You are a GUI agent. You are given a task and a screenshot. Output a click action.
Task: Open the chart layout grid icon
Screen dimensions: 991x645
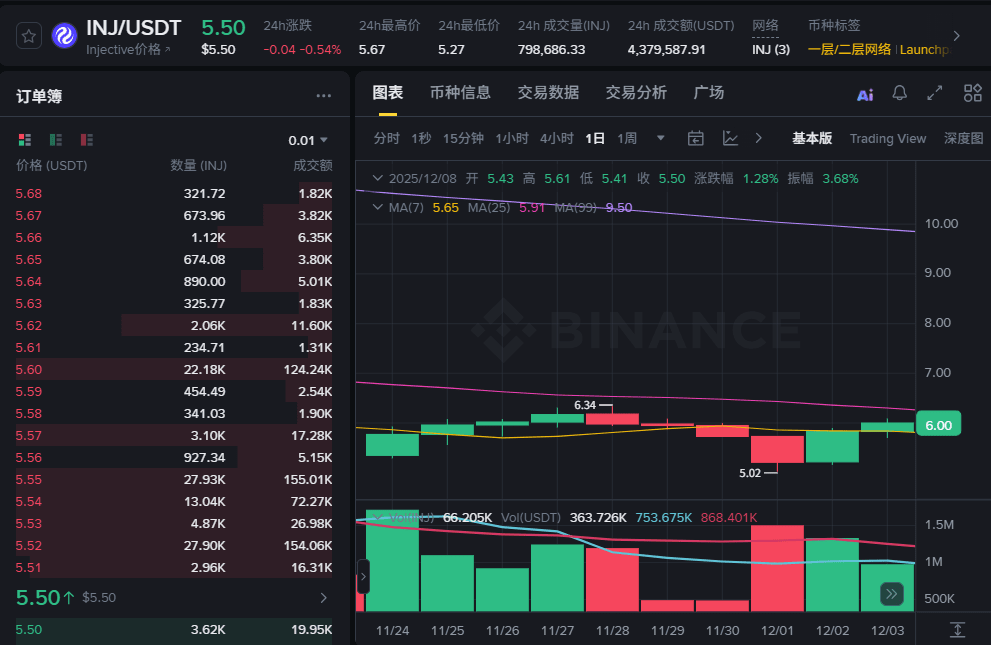point(973,93)
